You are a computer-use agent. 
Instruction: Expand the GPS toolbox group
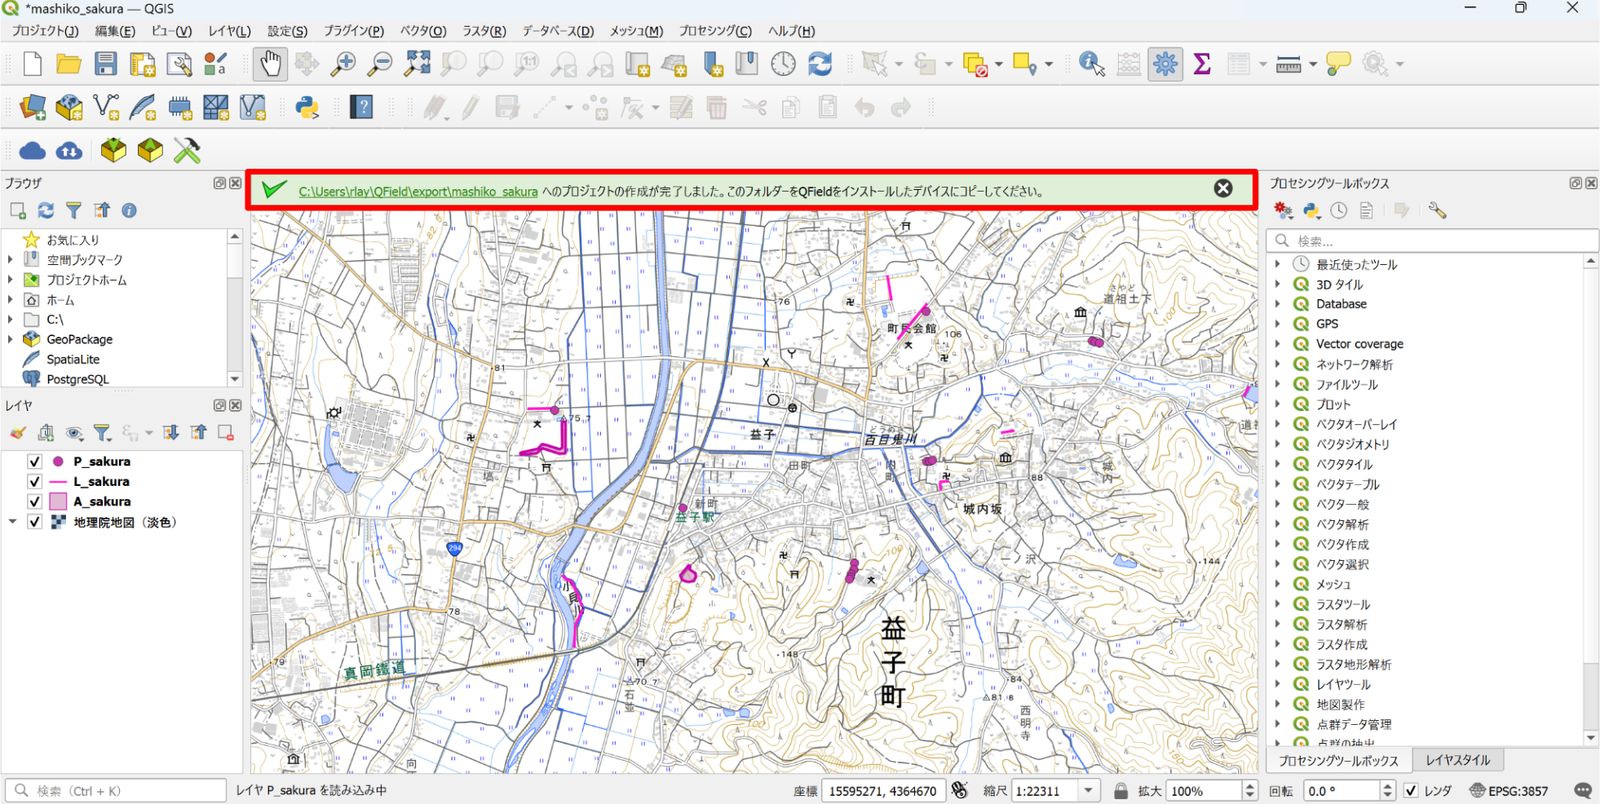1277,324
